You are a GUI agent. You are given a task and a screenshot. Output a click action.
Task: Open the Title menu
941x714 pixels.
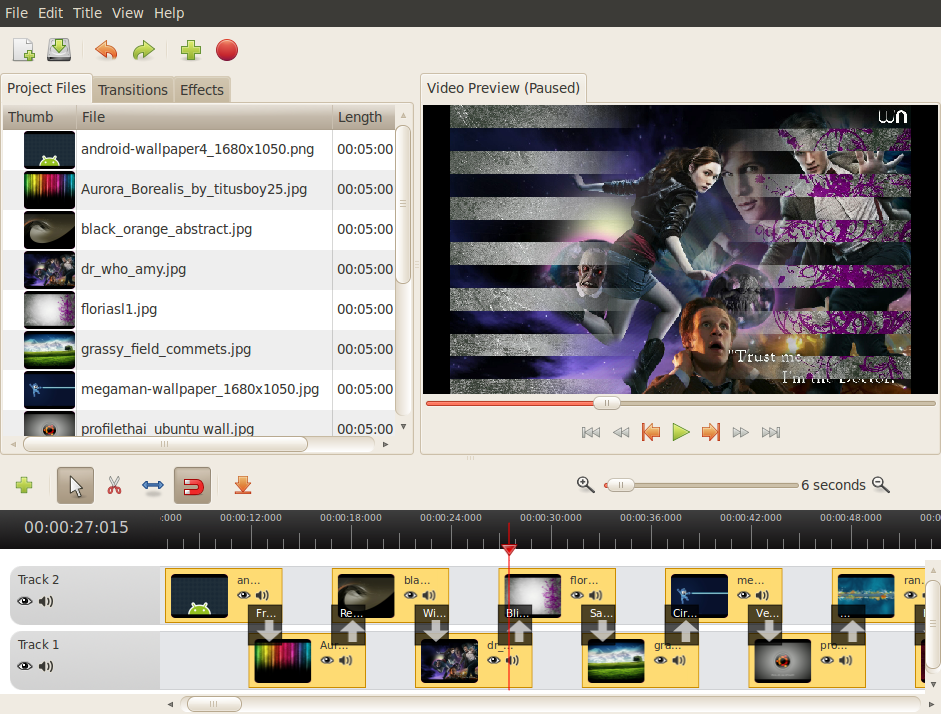coord(87,13)
